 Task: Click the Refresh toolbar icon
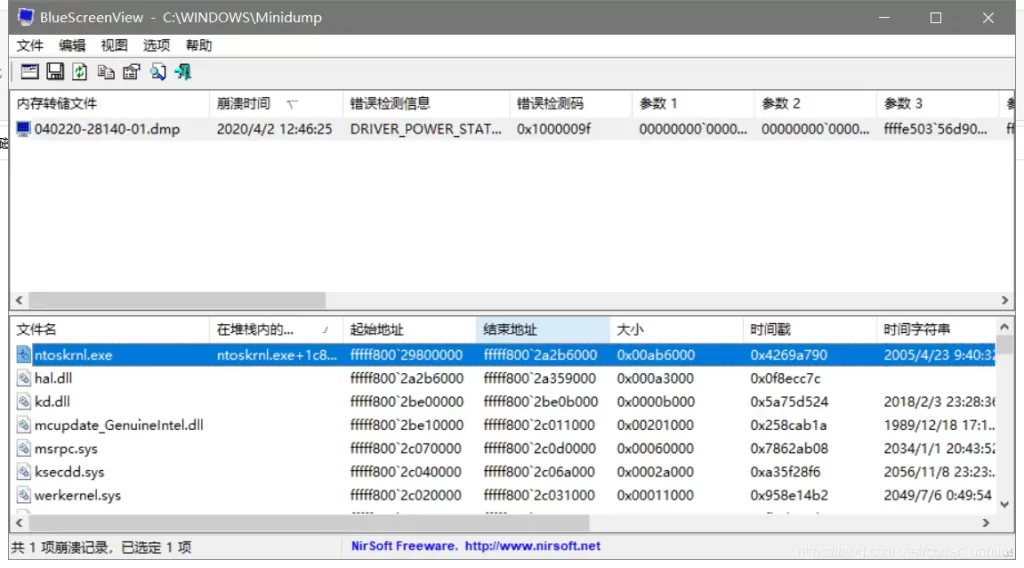80,72
